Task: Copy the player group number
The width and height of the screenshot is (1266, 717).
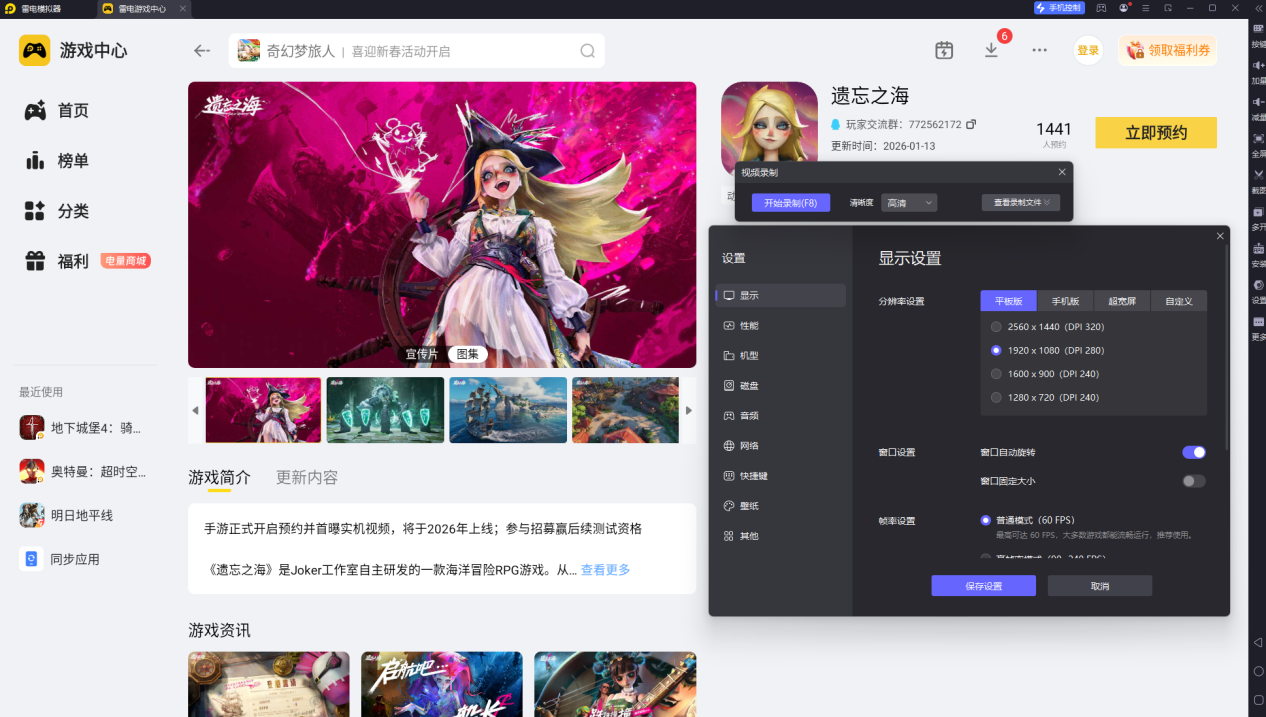Action: pyautogui.click(x=971, y=125)
